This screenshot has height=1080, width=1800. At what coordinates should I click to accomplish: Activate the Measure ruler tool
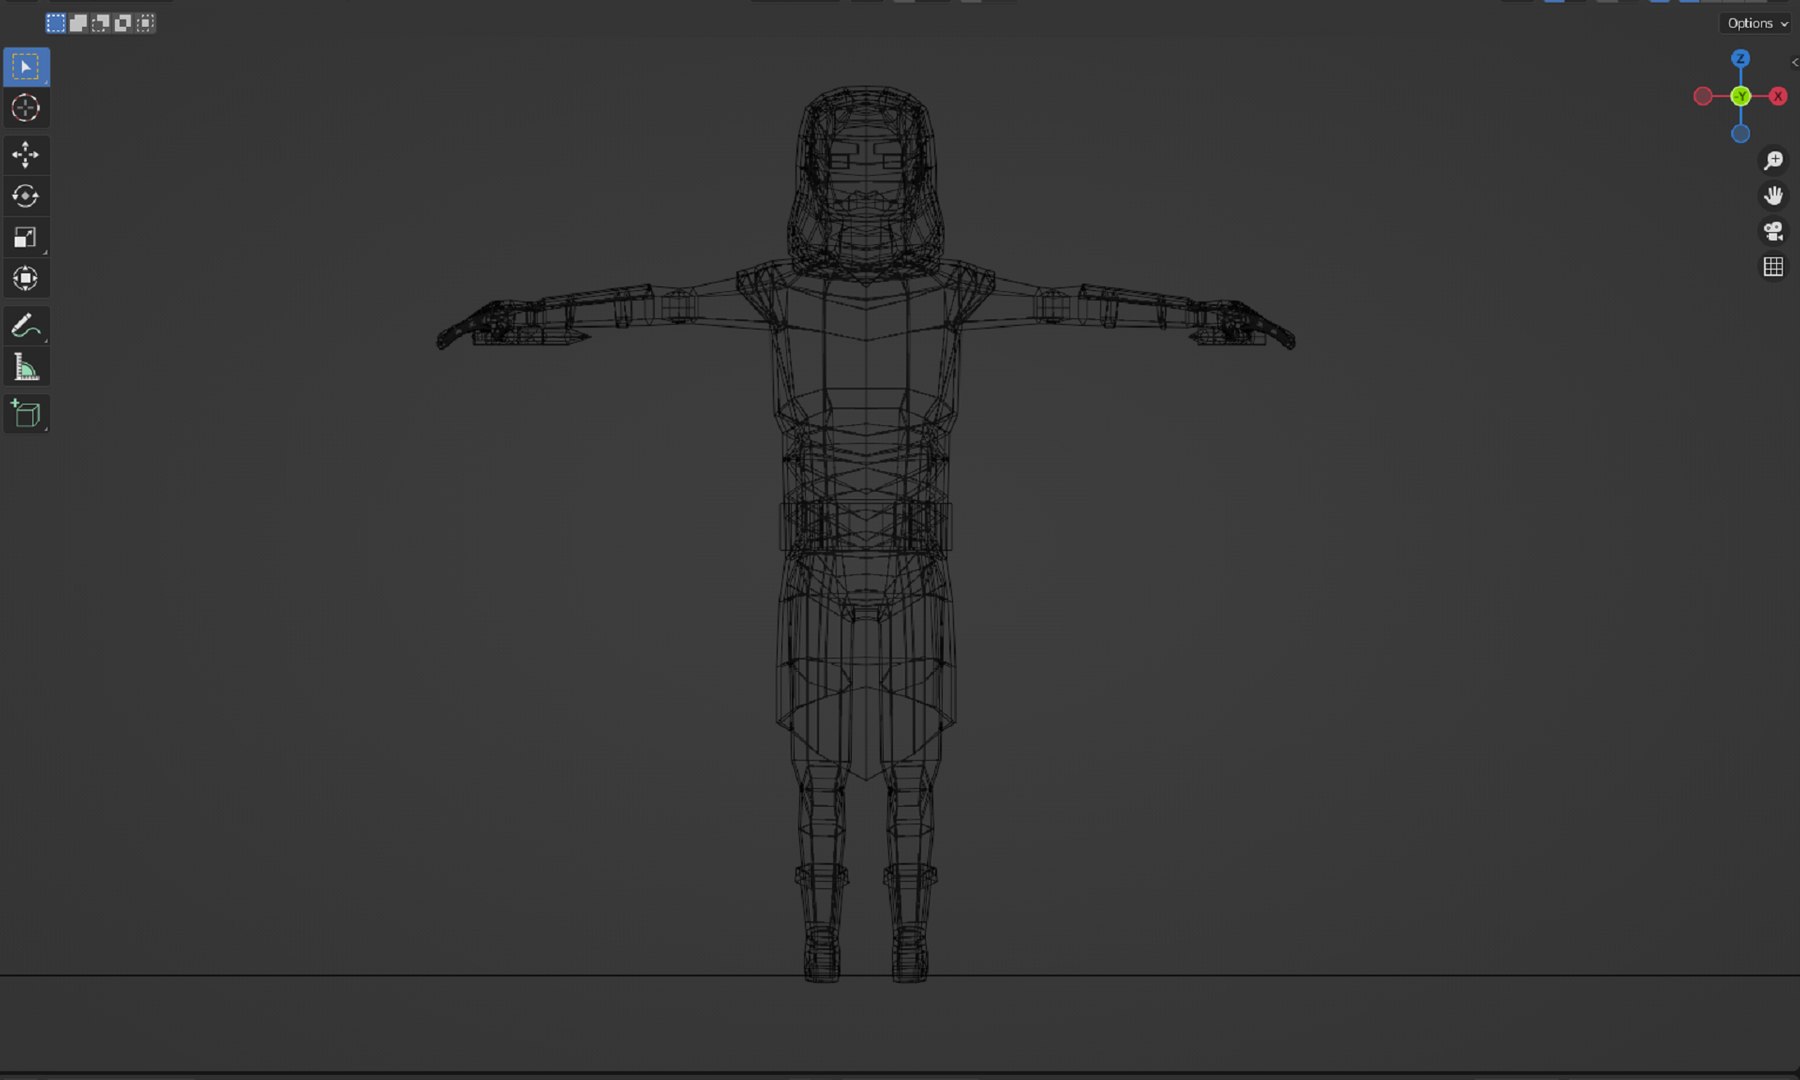(x=26, y=367)
